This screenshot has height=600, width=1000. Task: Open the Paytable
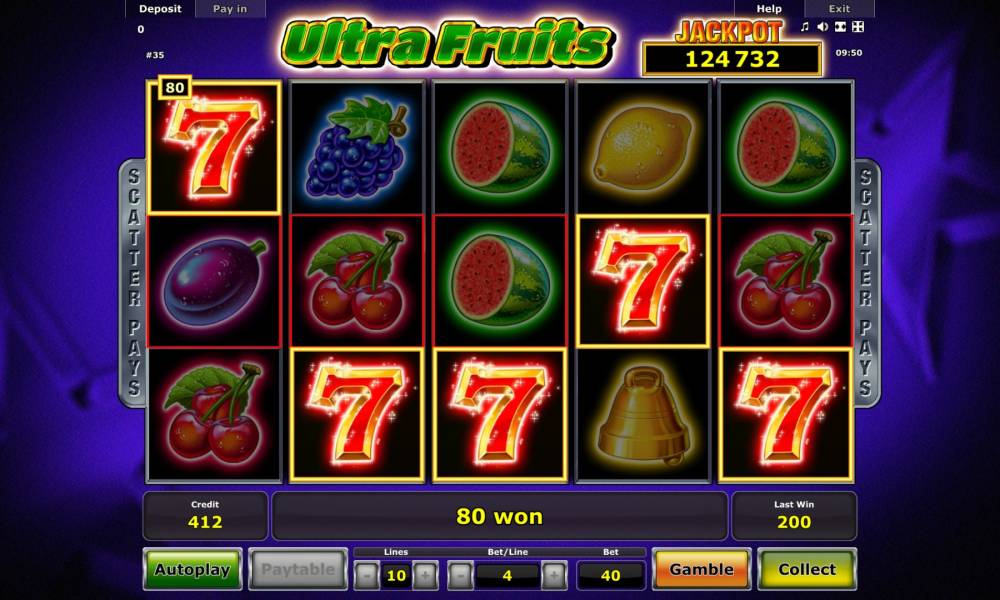click(x=298, y=569)
